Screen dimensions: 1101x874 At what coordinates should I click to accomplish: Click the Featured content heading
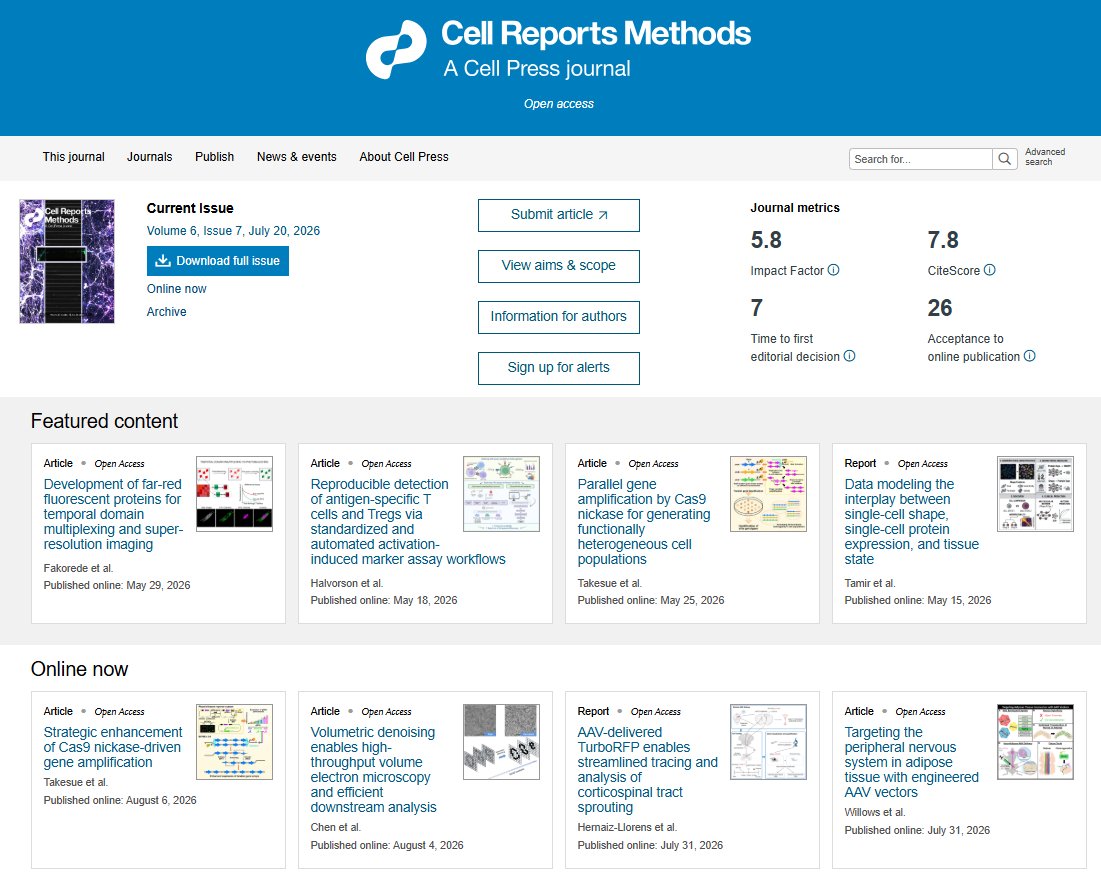(x=105, y=421)
